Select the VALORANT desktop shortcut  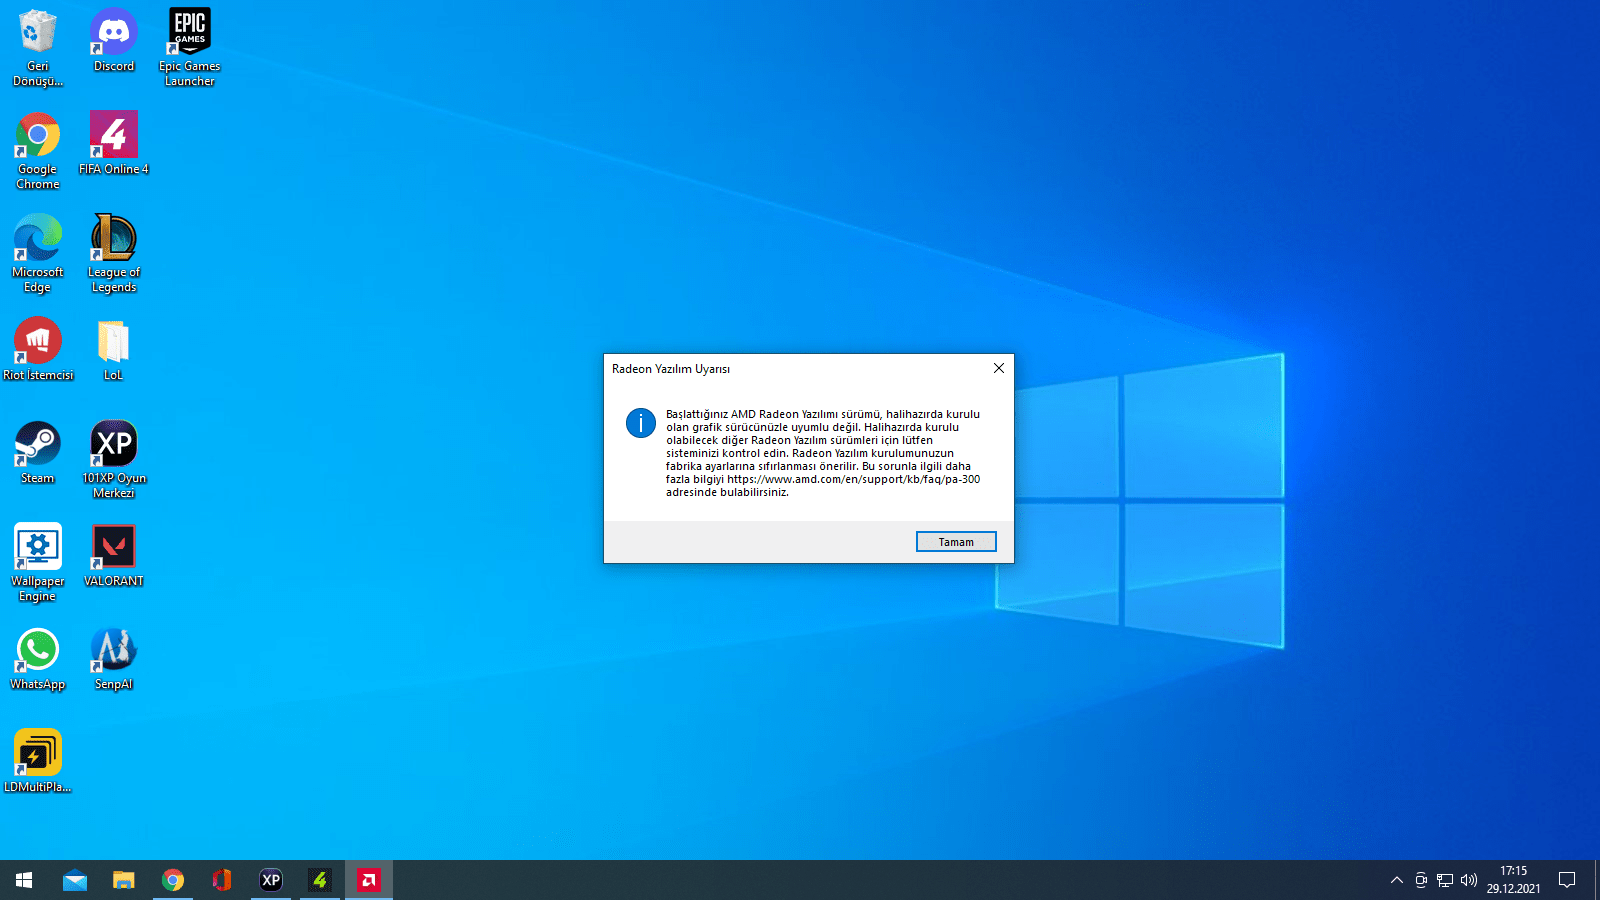114,556
